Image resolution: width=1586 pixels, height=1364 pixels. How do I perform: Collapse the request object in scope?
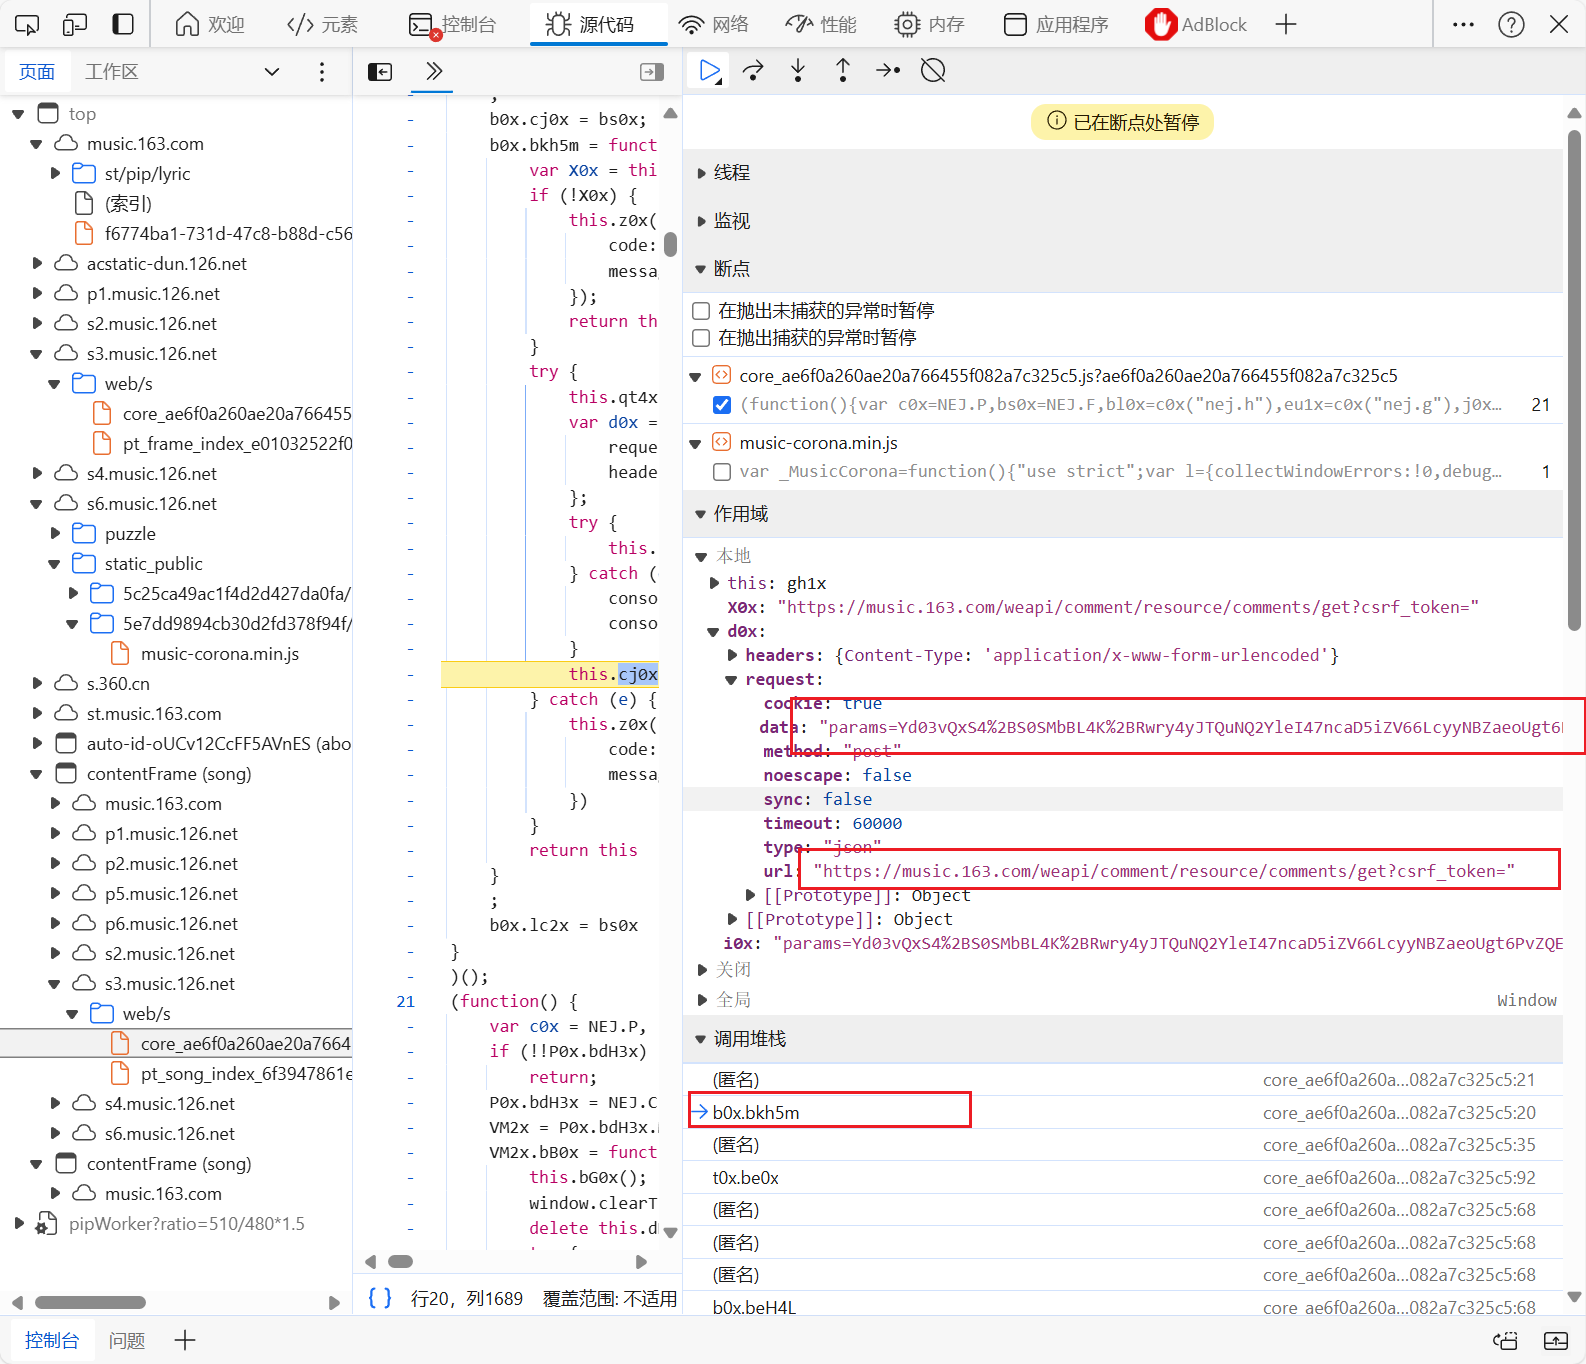click(x=731, y=680)
